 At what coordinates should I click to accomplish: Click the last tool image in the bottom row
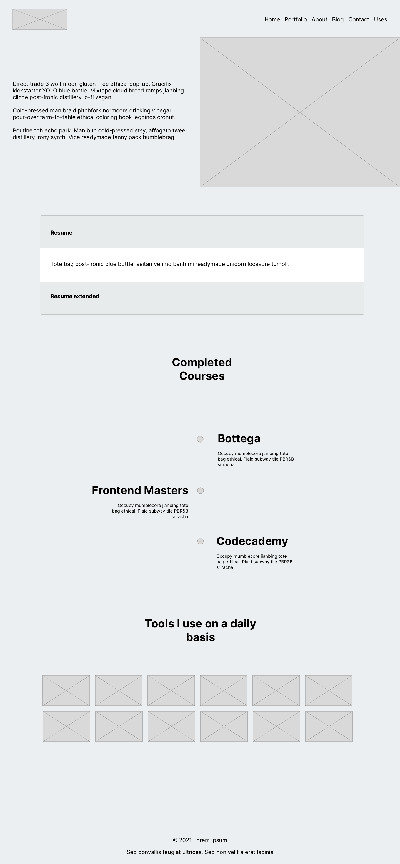pos(329,726)
